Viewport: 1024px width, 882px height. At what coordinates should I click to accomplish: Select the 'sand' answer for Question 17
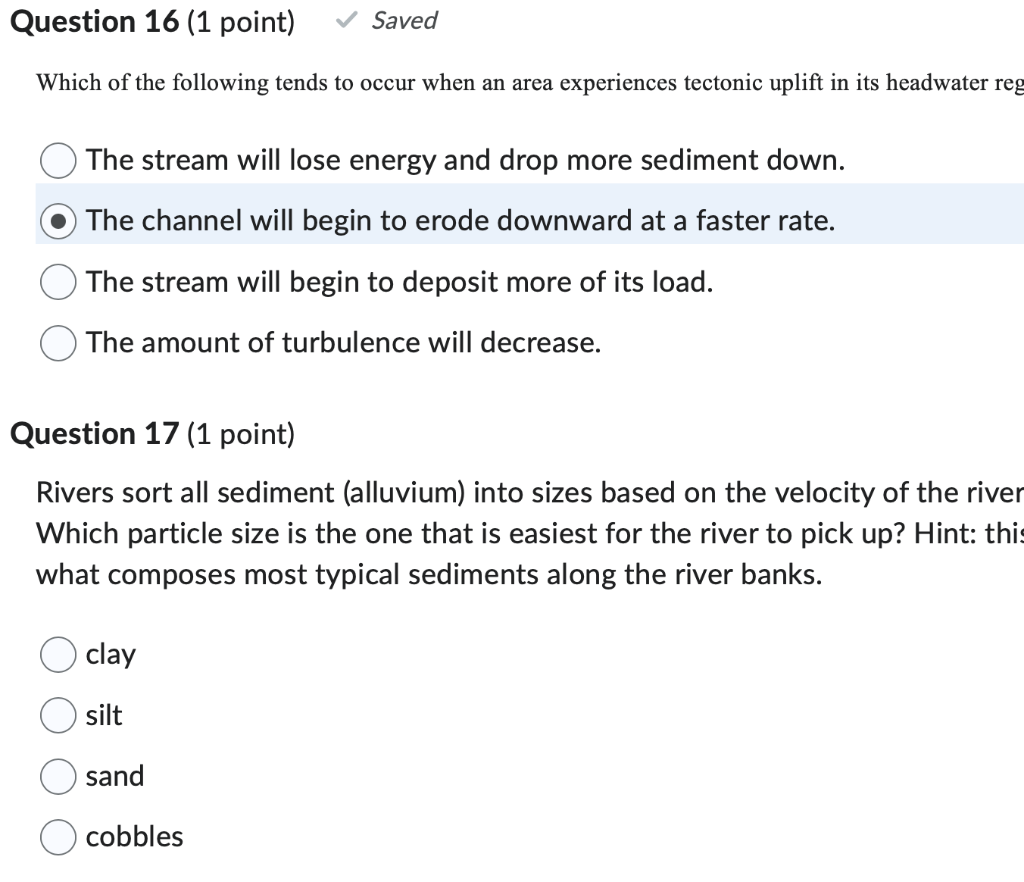pyautogui.click(x=58, y=776)
